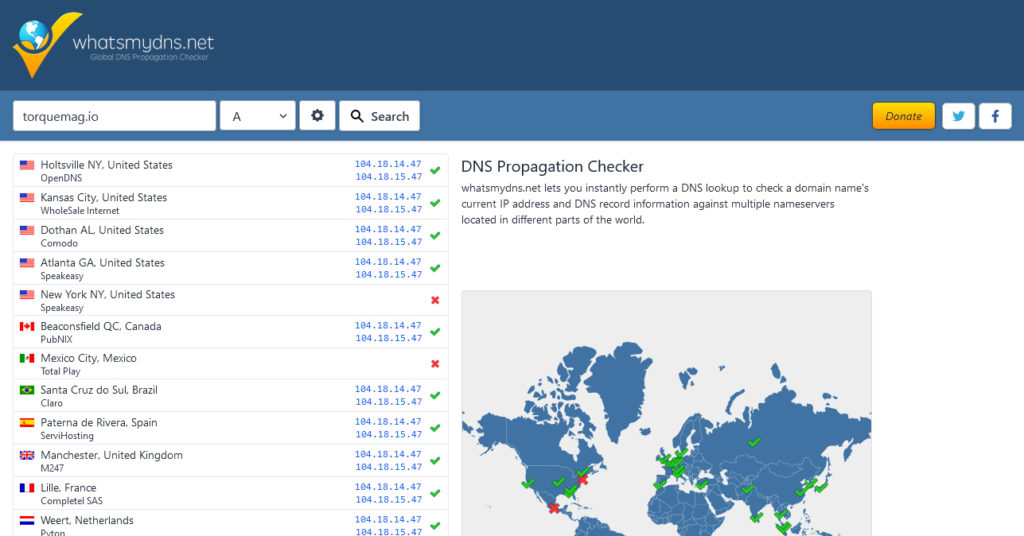The height and width of the screenshot is (536, 1024).
Task: Click the red X marker over Mexico on map
Action: click(554, 509)
